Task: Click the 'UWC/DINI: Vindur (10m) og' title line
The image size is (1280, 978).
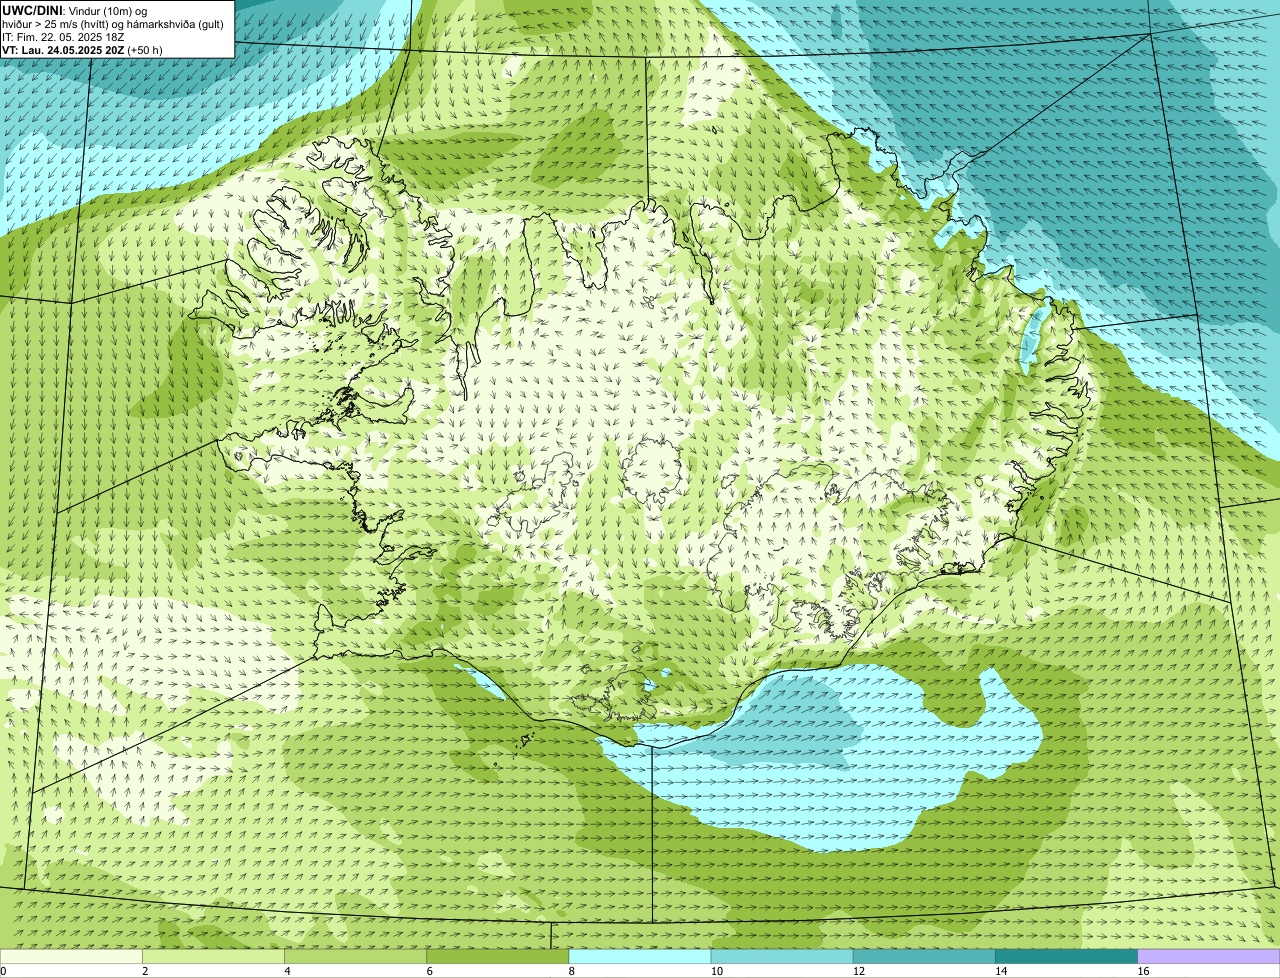Action: [75, 10]
